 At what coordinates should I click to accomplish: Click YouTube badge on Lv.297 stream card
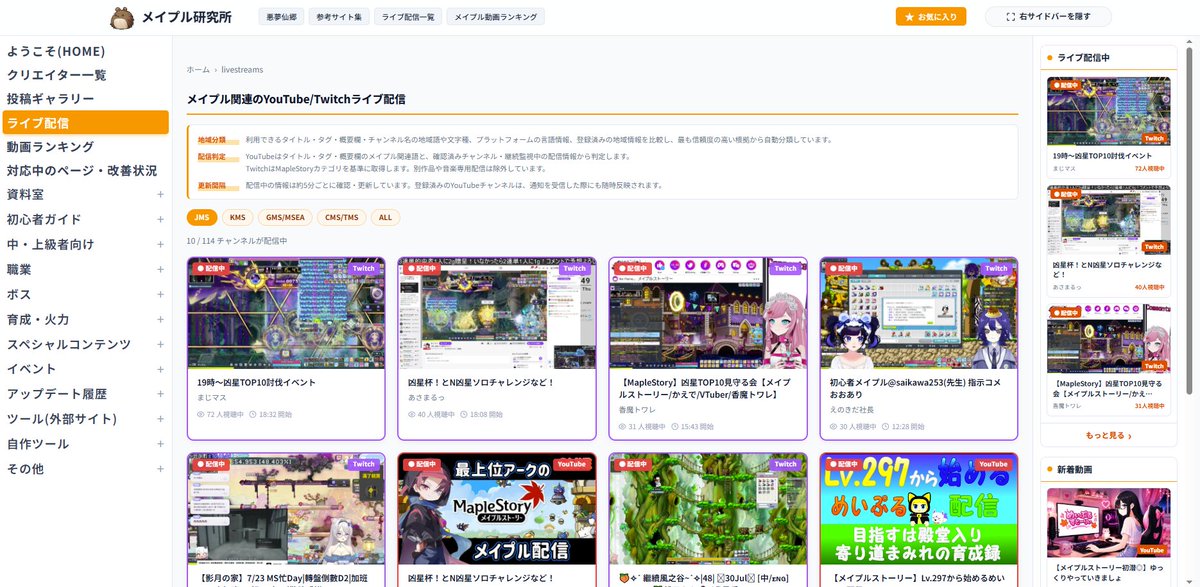point(993,464)
